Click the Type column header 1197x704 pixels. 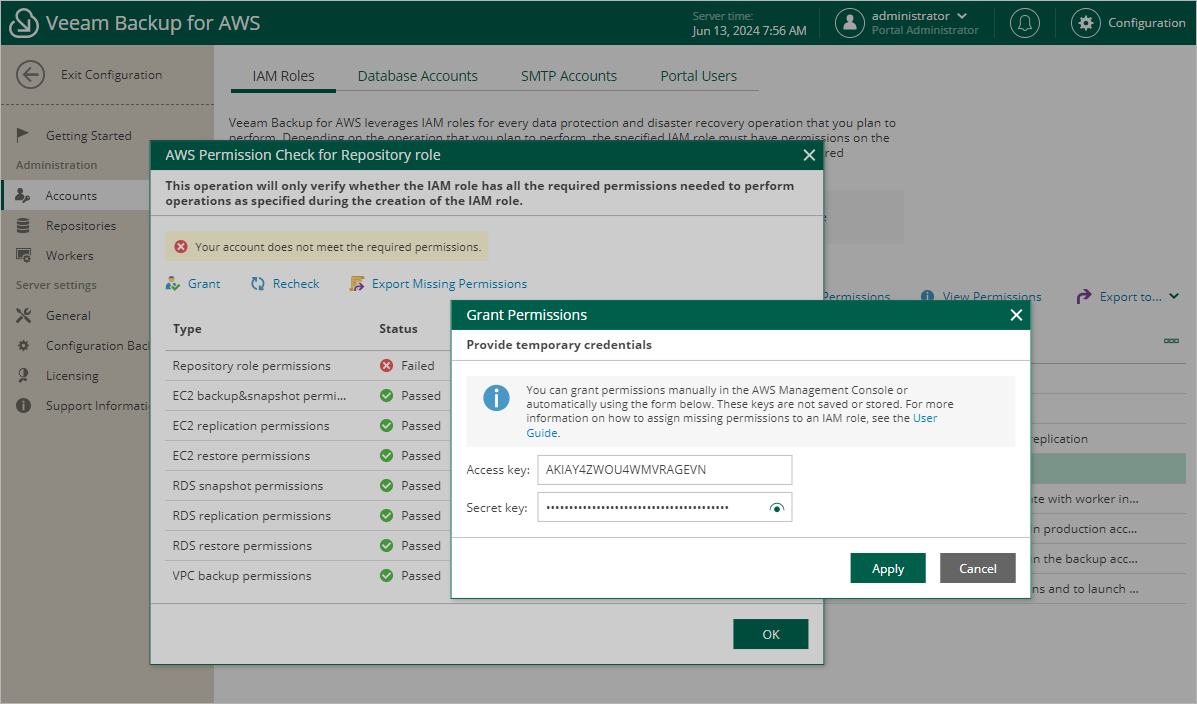click(187, 328)
